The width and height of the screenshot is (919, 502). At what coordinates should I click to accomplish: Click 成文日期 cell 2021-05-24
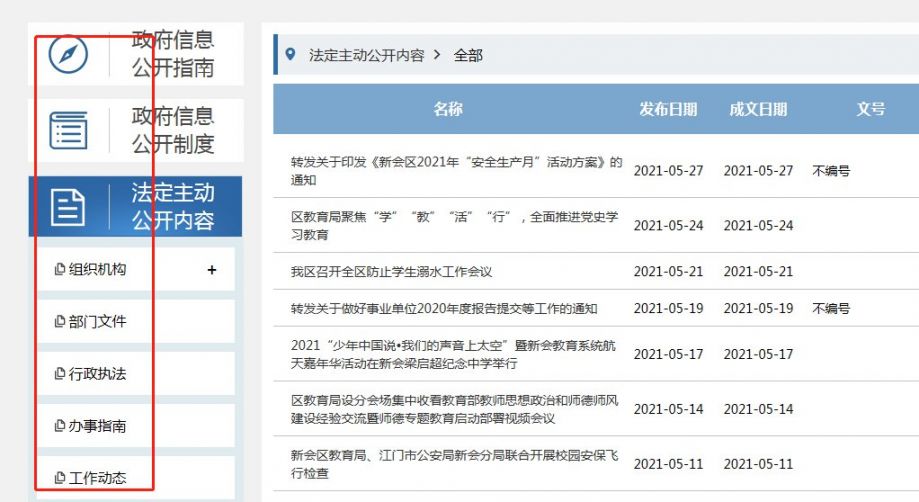coord(758,225)
